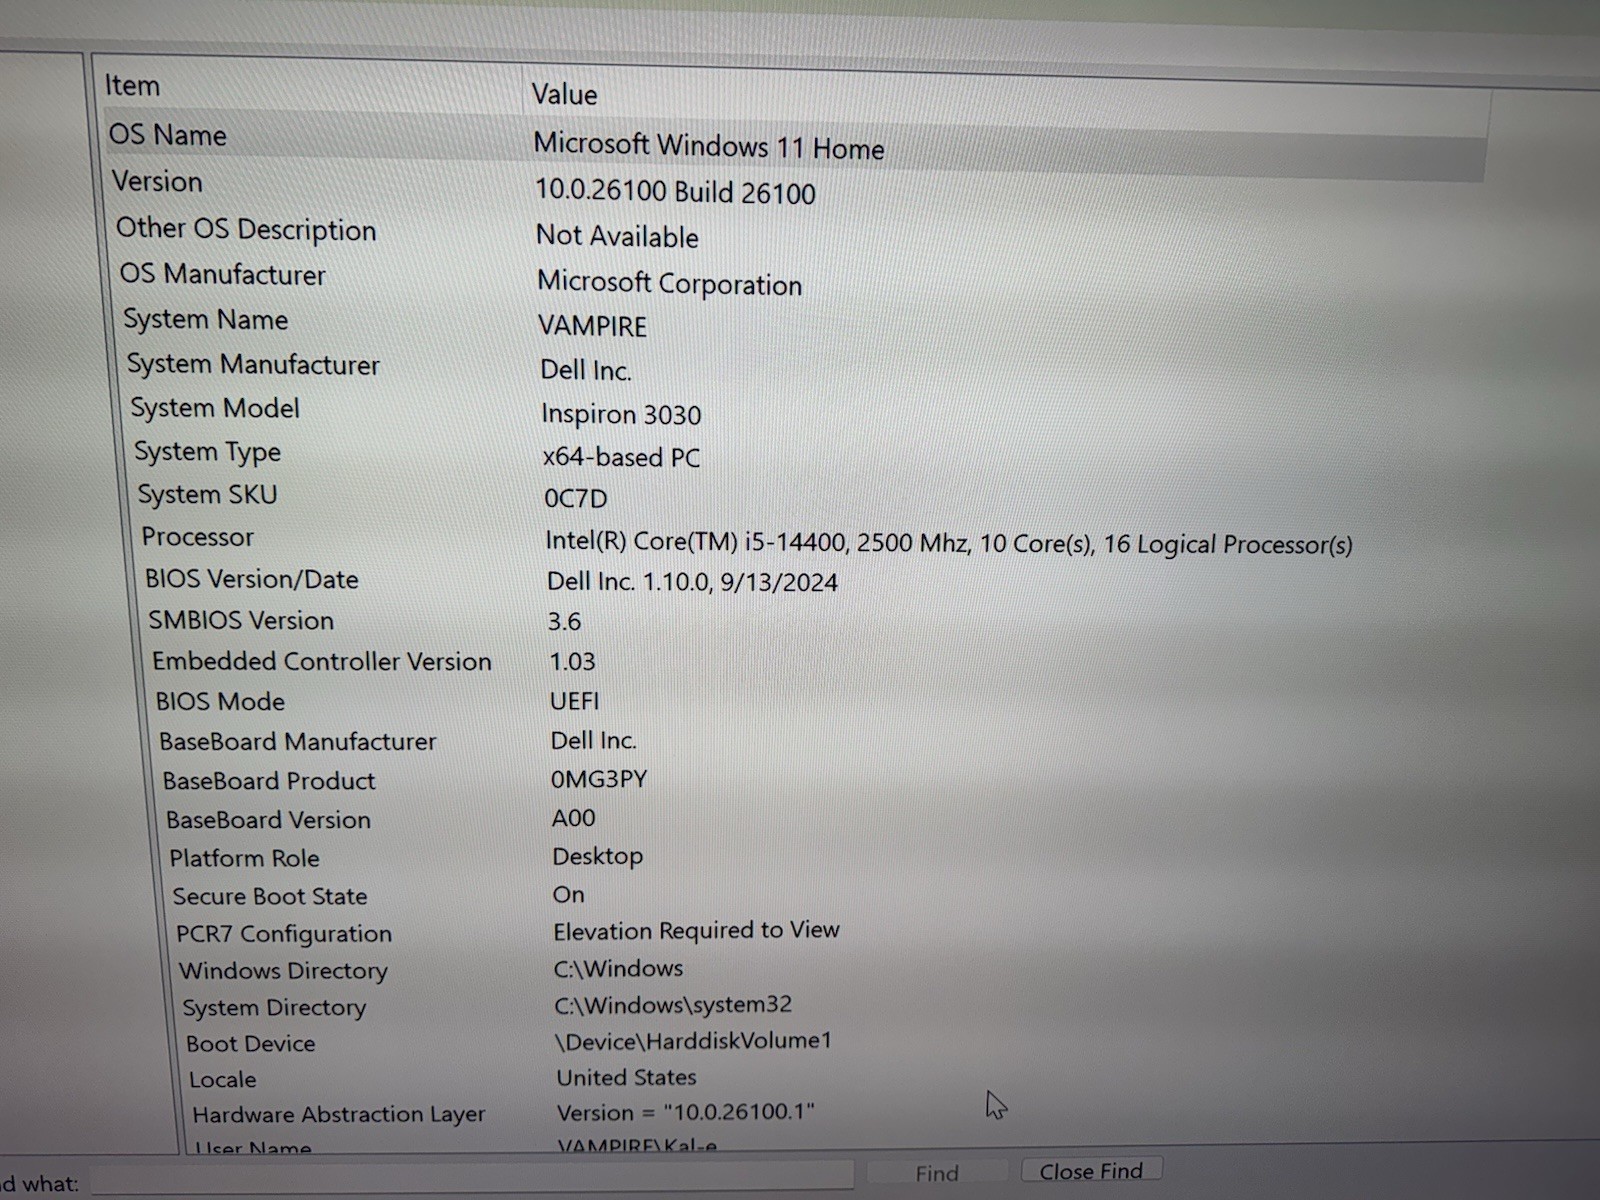This screenshot has width=1600, height=1200.
Task: Select the Processor label
Action: [x=197, y=537]
